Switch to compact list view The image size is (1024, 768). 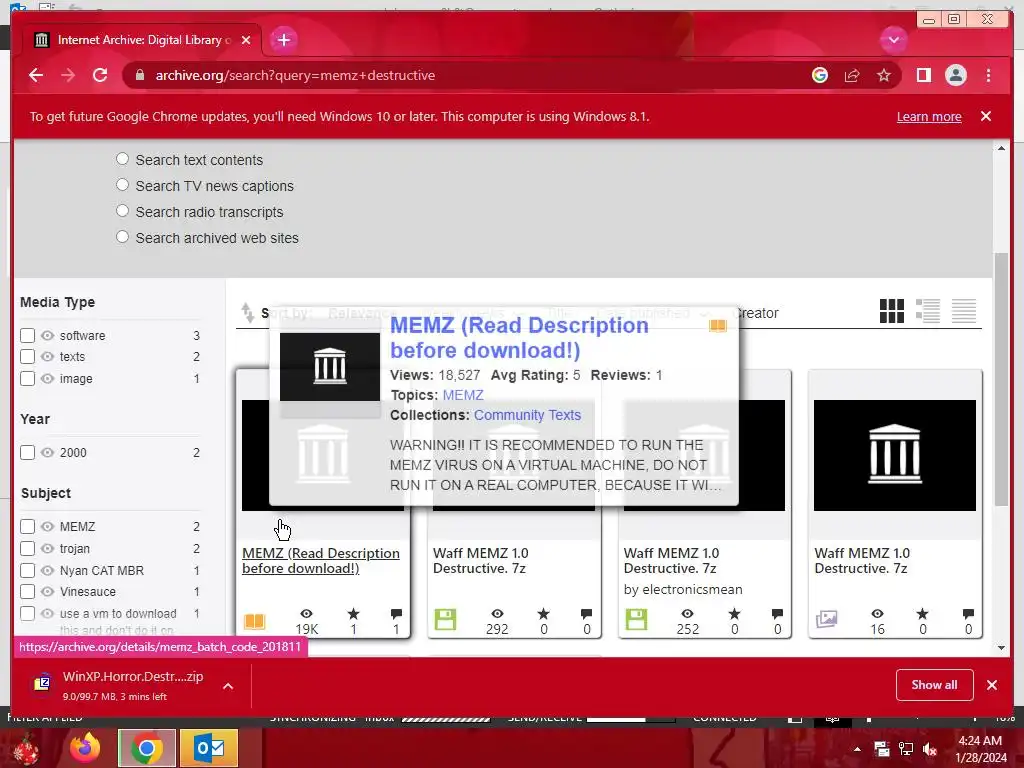tap(963, 312)
